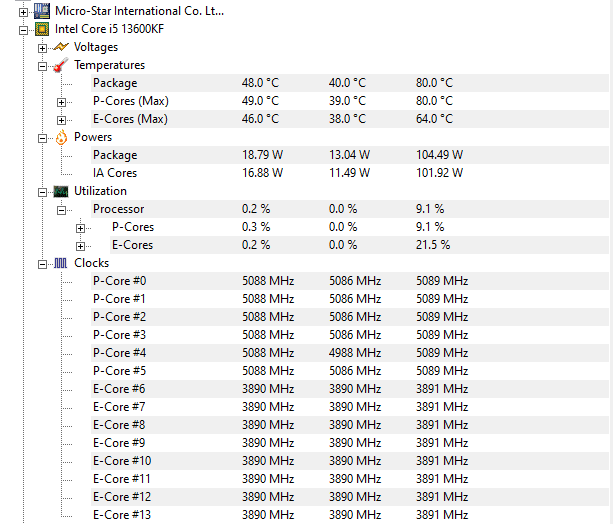Select the Package power row label
Viewport: 613px width, 524px height.
(x=115, y=155)
